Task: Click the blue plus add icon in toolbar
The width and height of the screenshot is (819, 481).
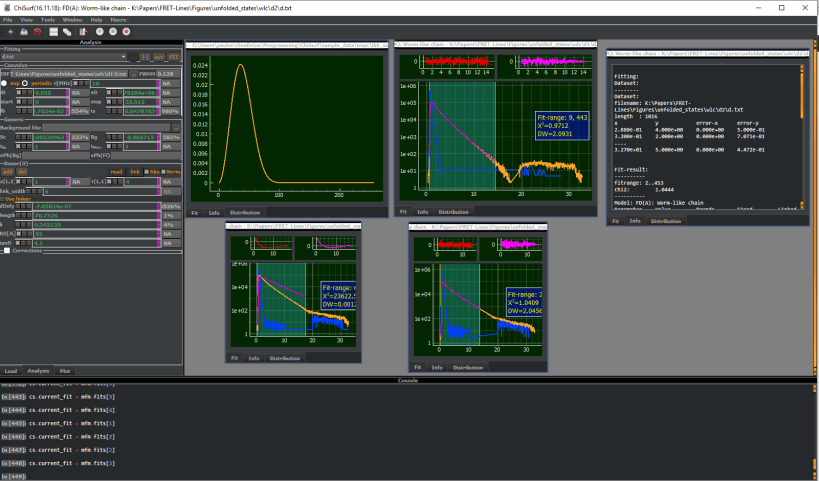Action: pos(8,32)
